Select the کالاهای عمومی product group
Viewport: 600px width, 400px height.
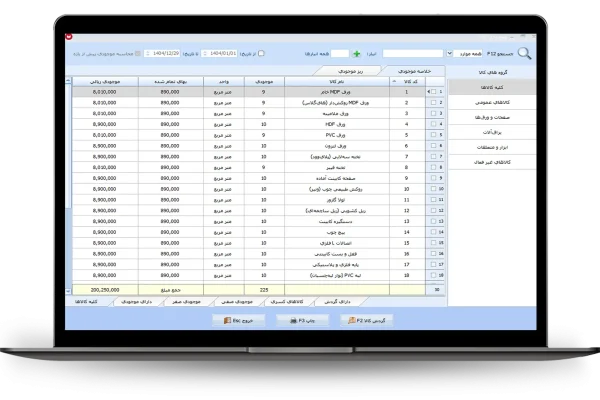[x=492, y=102]
